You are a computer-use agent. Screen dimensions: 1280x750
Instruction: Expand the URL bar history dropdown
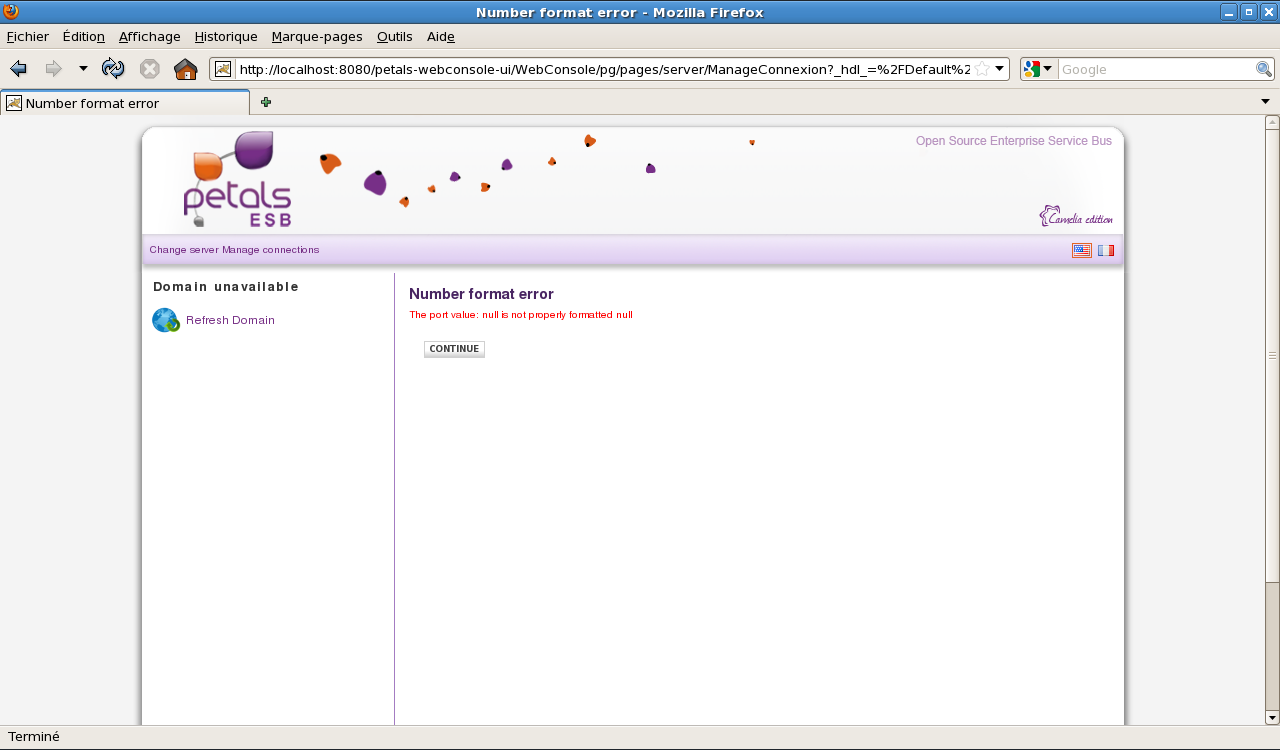click(999, 69)
